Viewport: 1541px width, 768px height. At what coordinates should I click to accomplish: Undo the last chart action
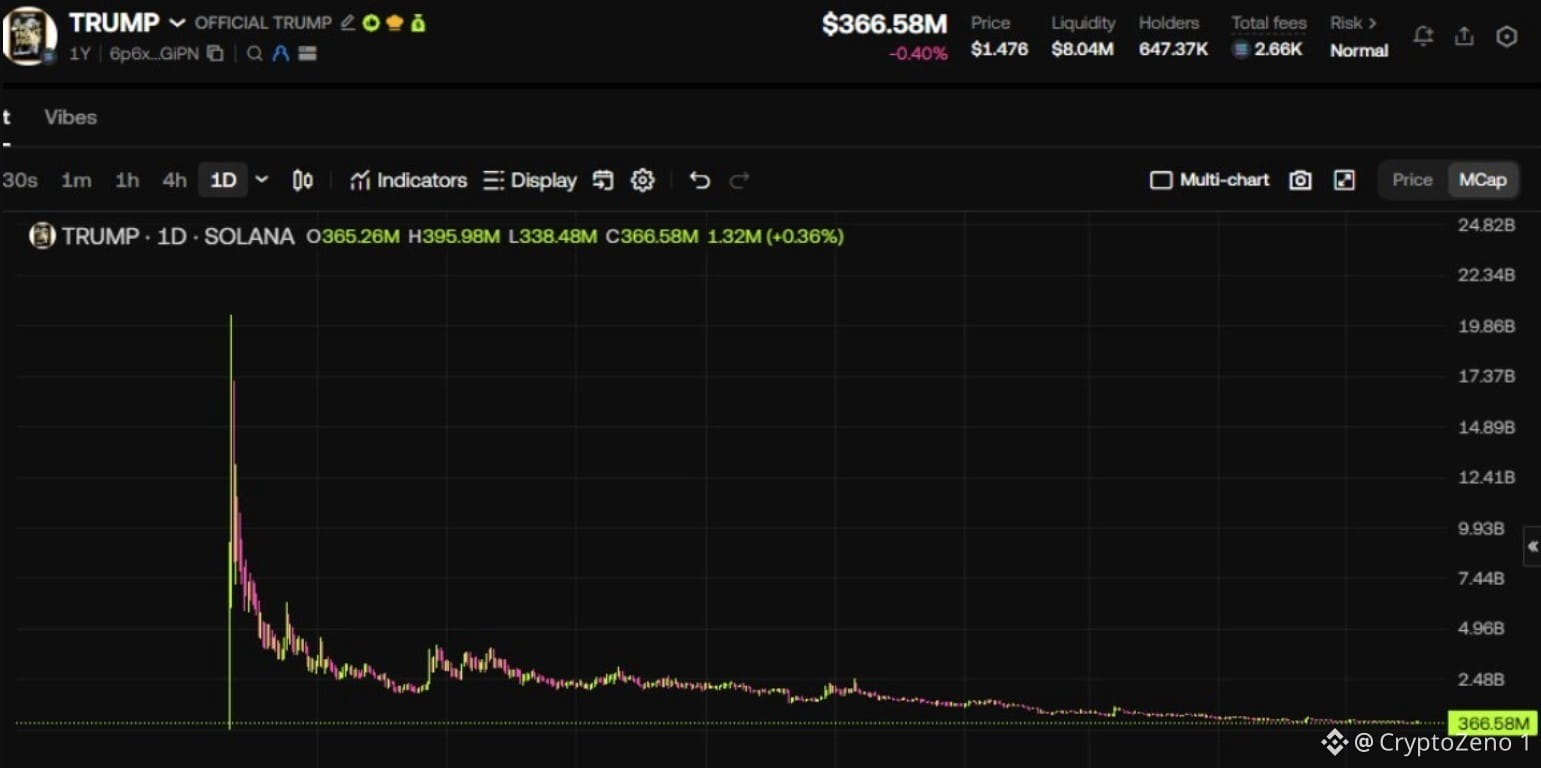[x=700, y=180]
